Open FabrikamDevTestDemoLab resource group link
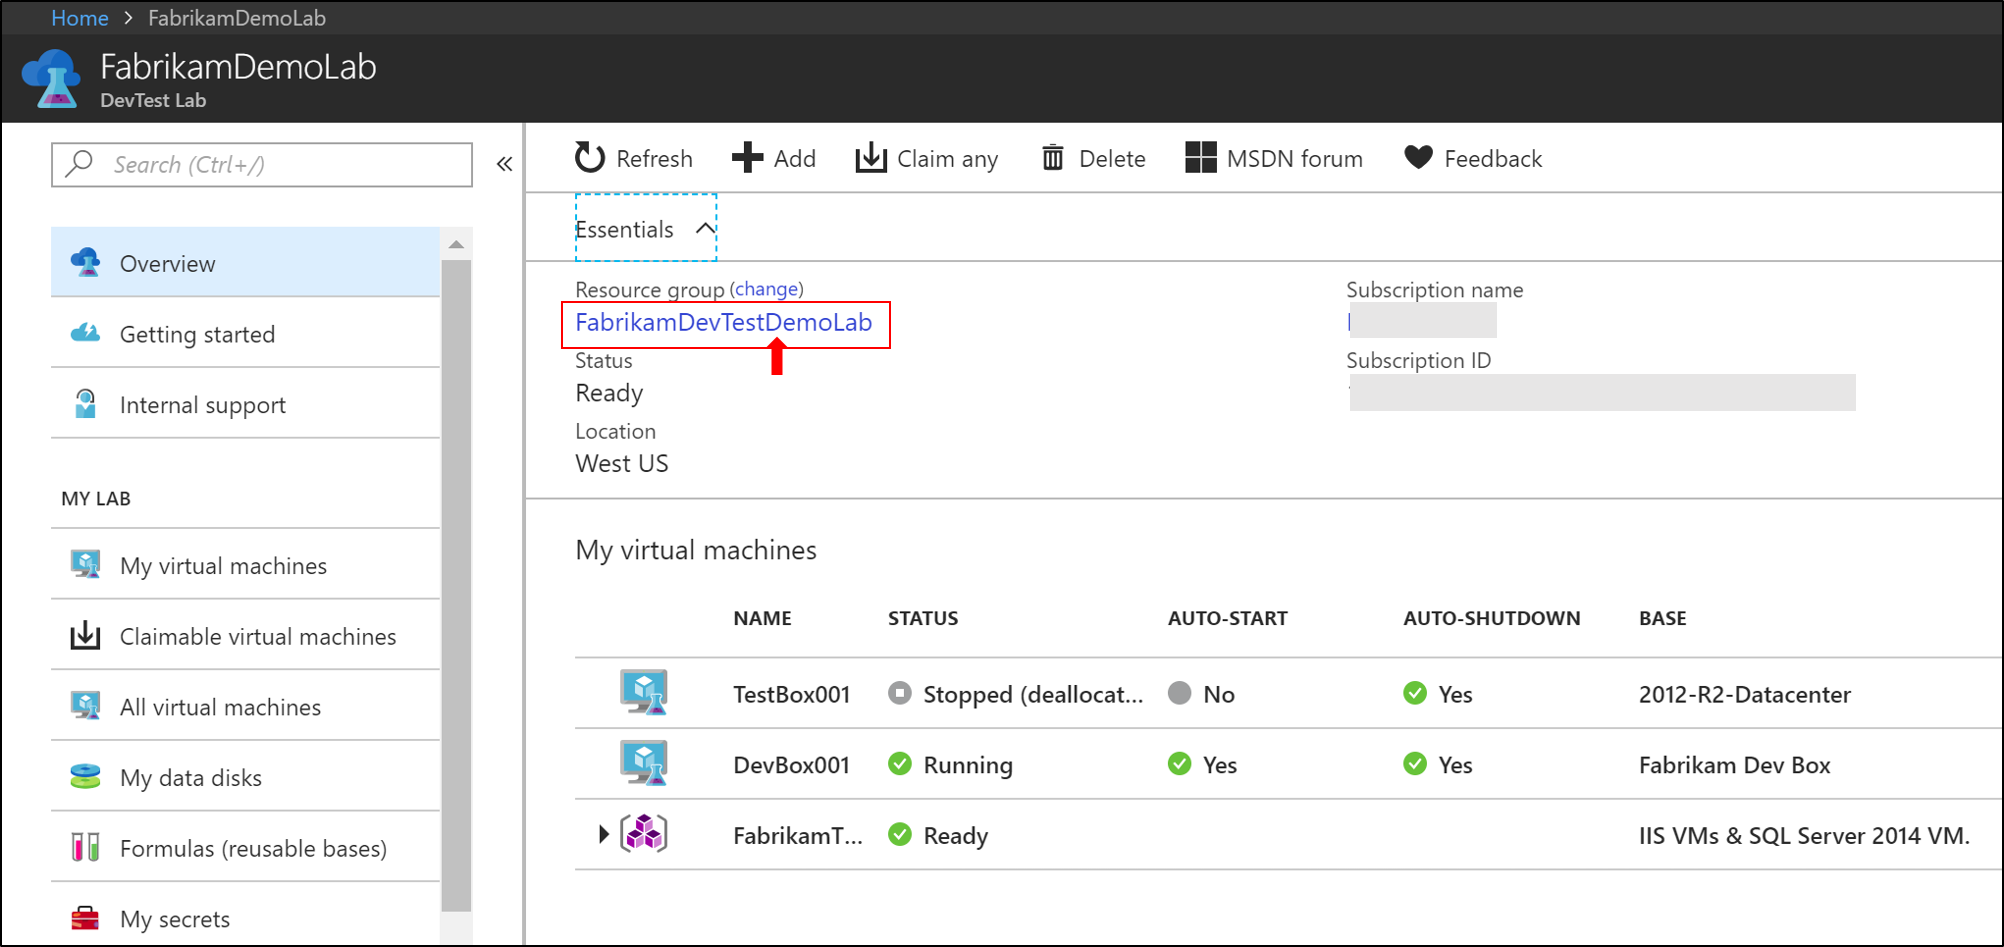Viewport: 2004px width, 947px height. tap(723, 322)
